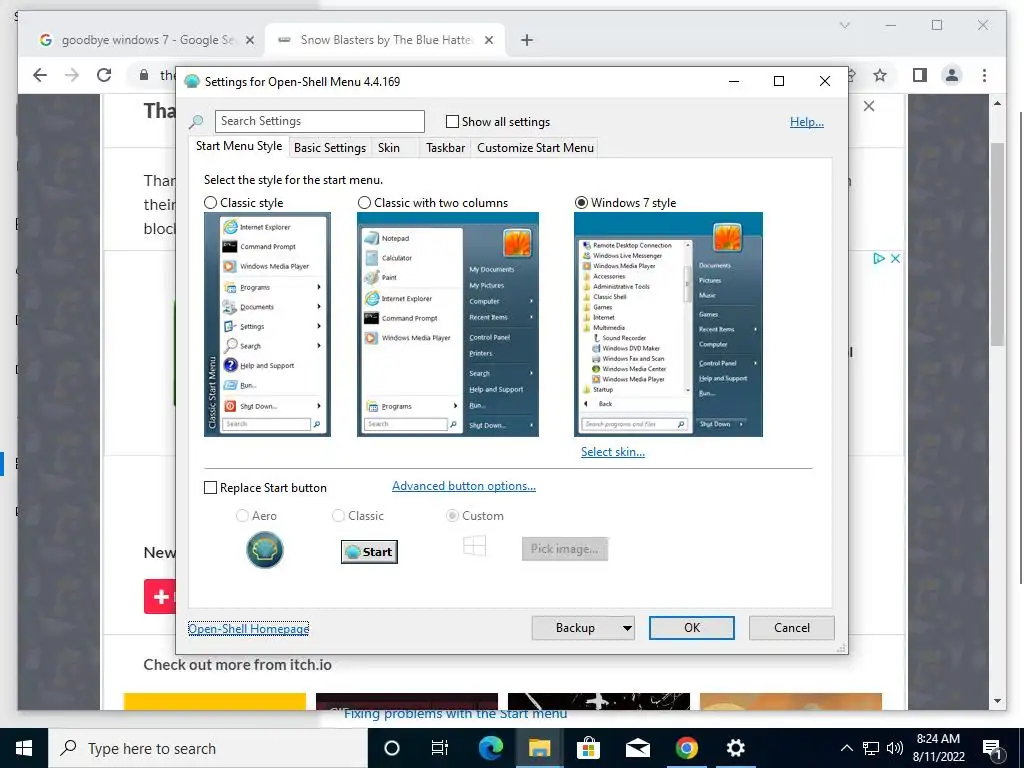Open Advanced button options link

pyautogui.click(x=464, y=486)
